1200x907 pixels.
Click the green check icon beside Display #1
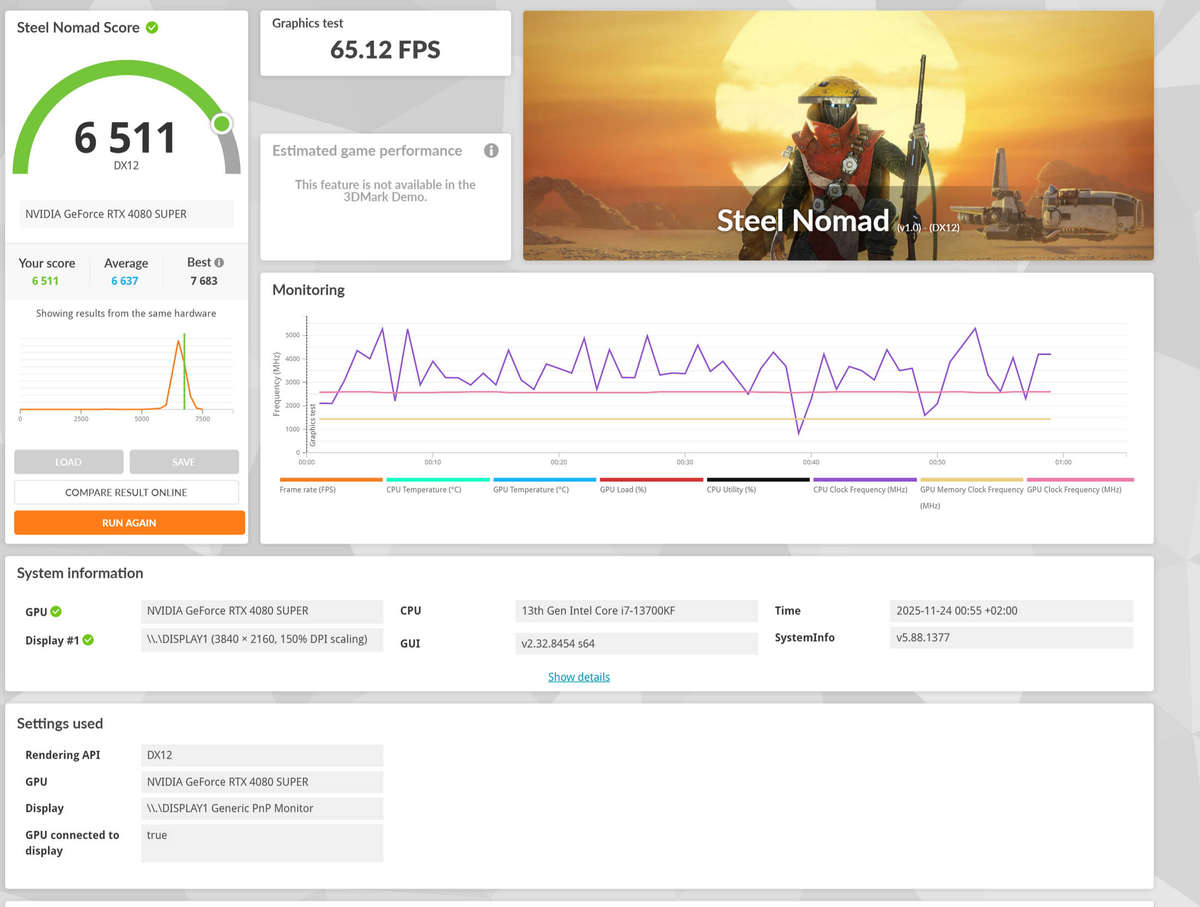click(x=88, y=640)
